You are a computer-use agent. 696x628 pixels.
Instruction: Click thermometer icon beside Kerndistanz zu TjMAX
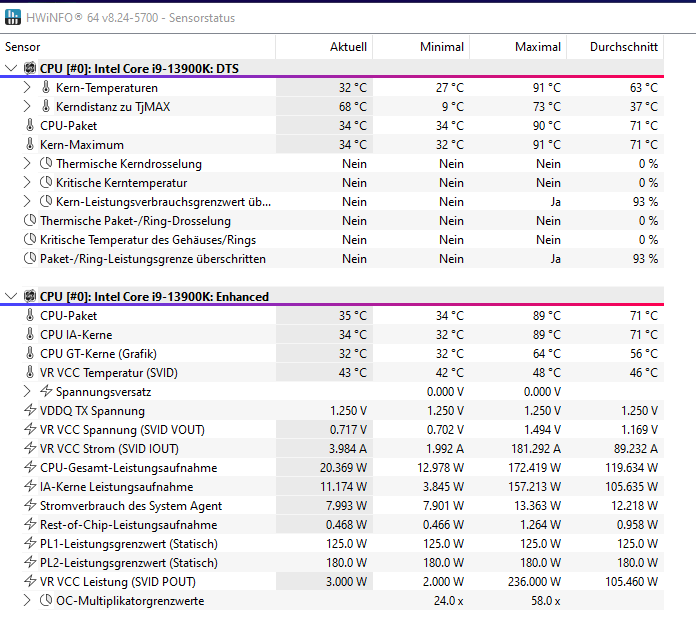click(x=46, y=106)
